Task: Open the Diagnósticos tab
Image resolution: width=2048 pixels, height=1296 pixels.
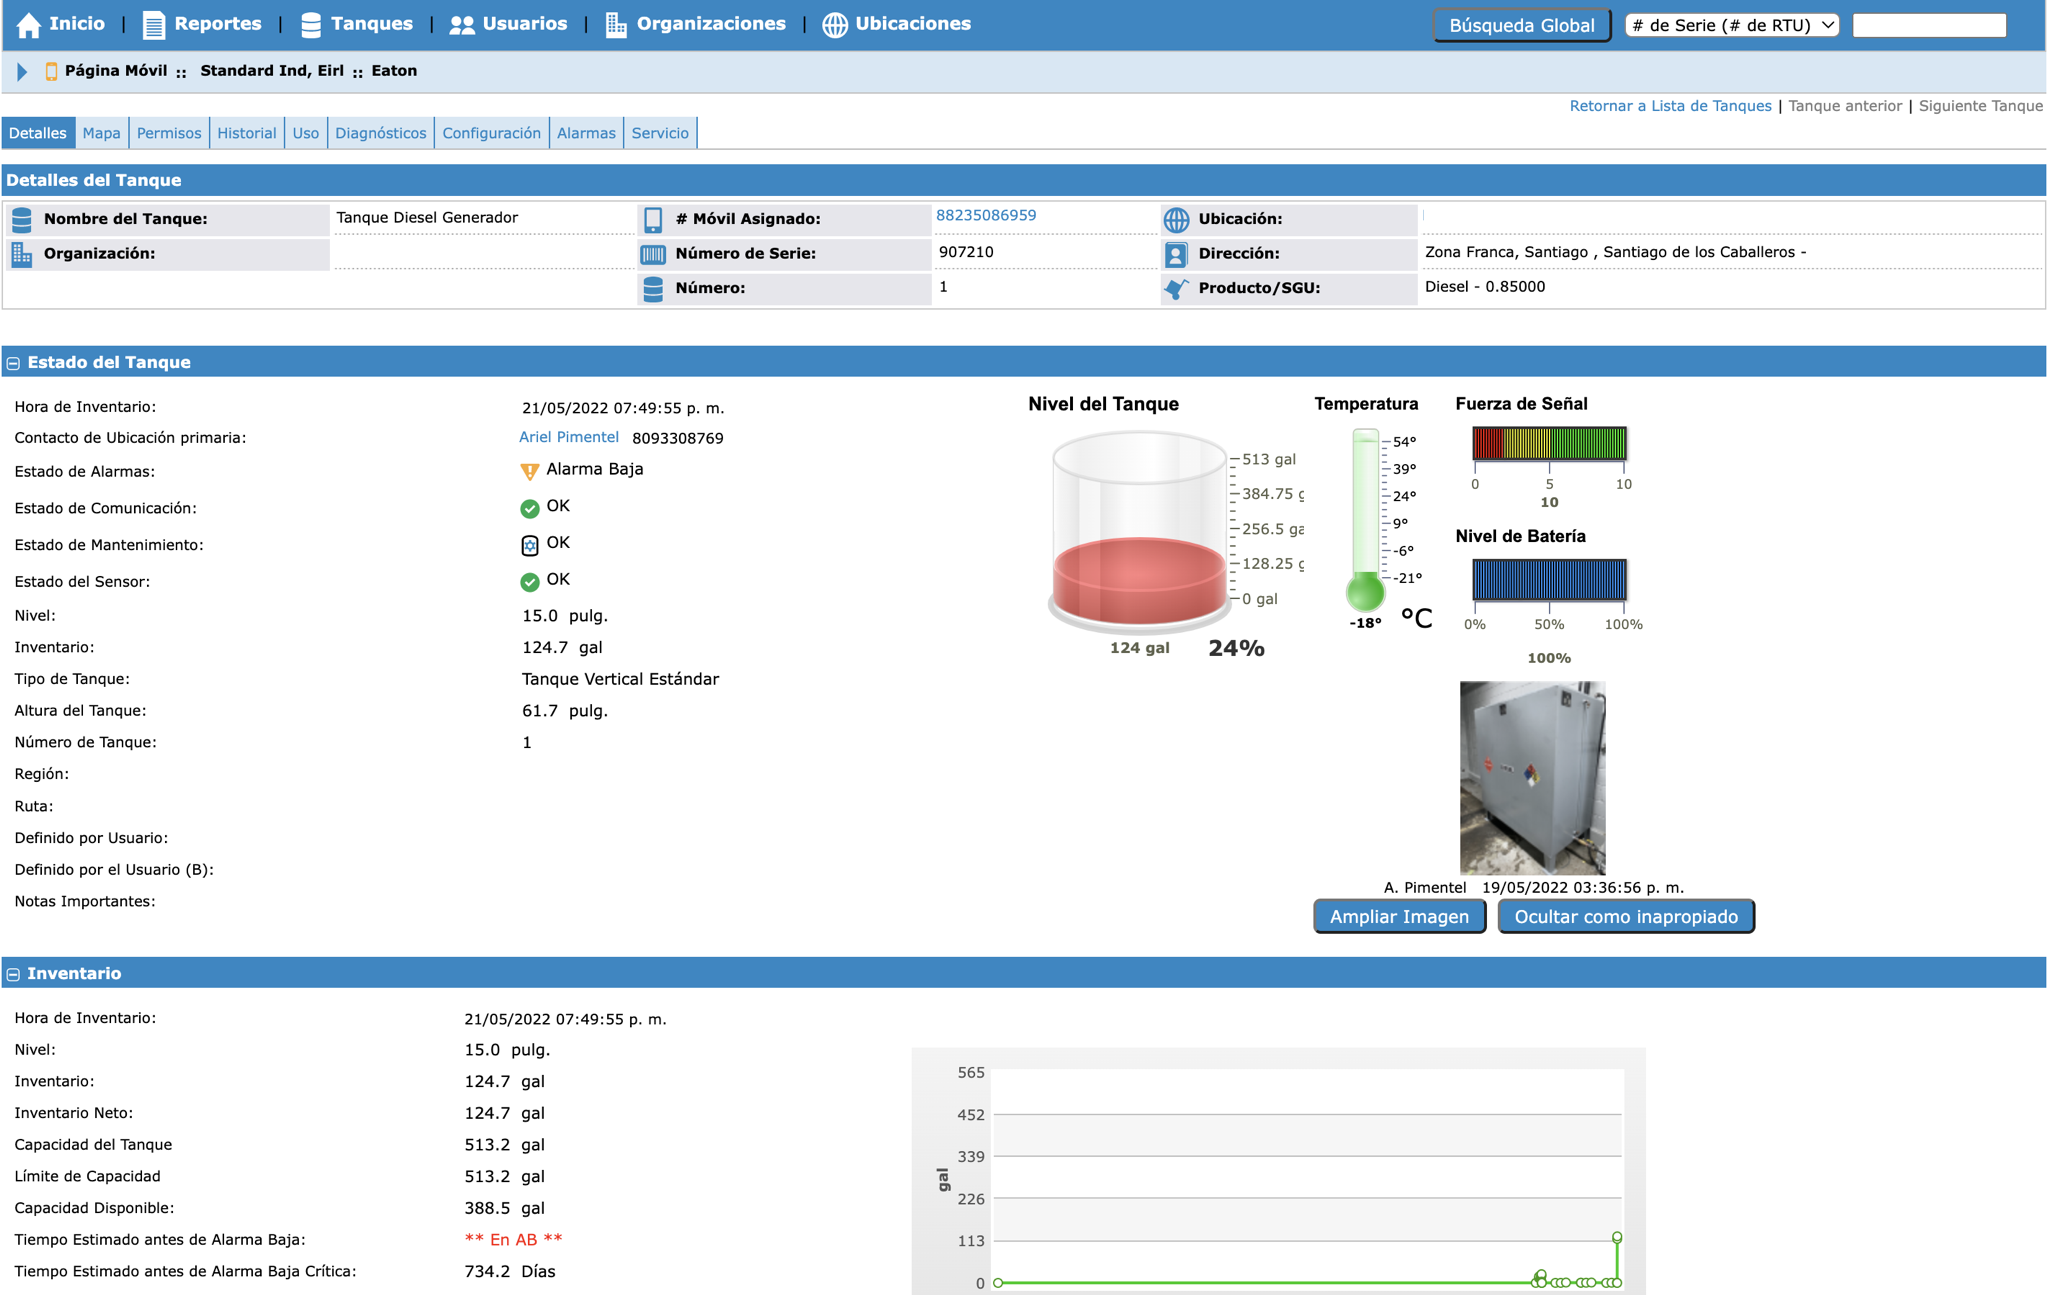Action: (x=381, y=133)
